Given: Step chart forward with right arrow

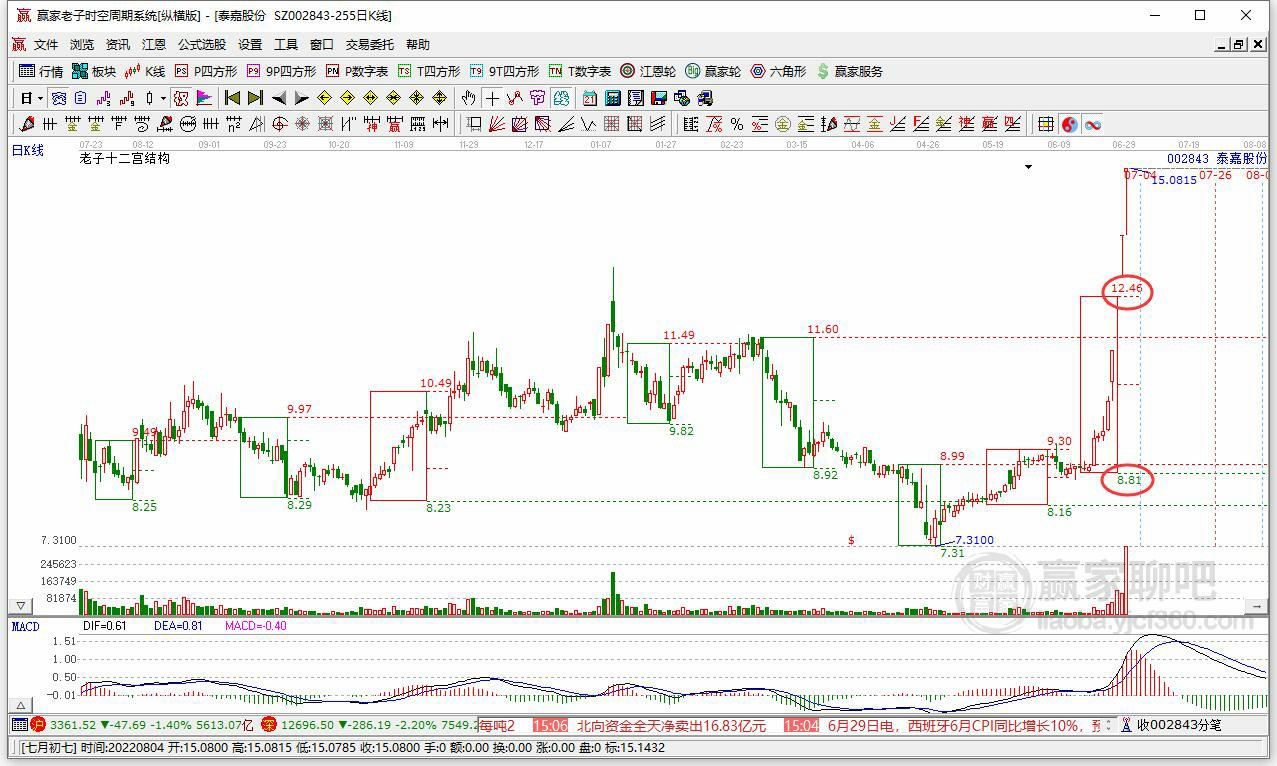Looking at the screenshot, I should click(x=302, y=98).
